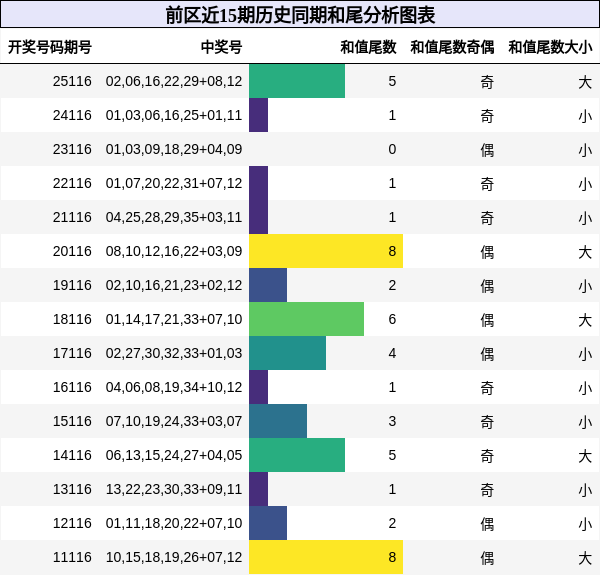This screenshot has height=575, width=600.
Task: Select winning numbers 06,13,15,24,27+04,05
Action: click(x=174, y=455)
